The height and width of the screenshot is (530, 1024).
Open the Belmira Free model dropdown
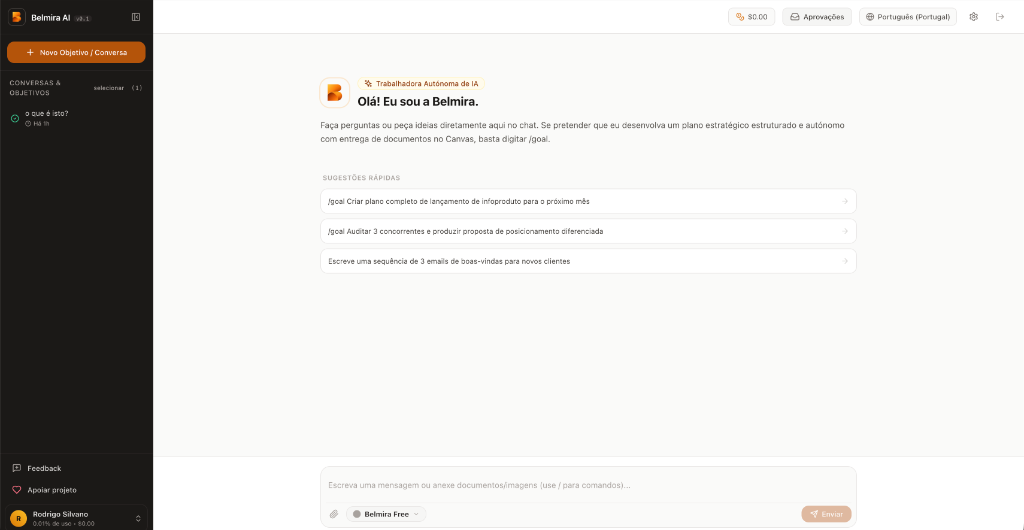[386, 514]
